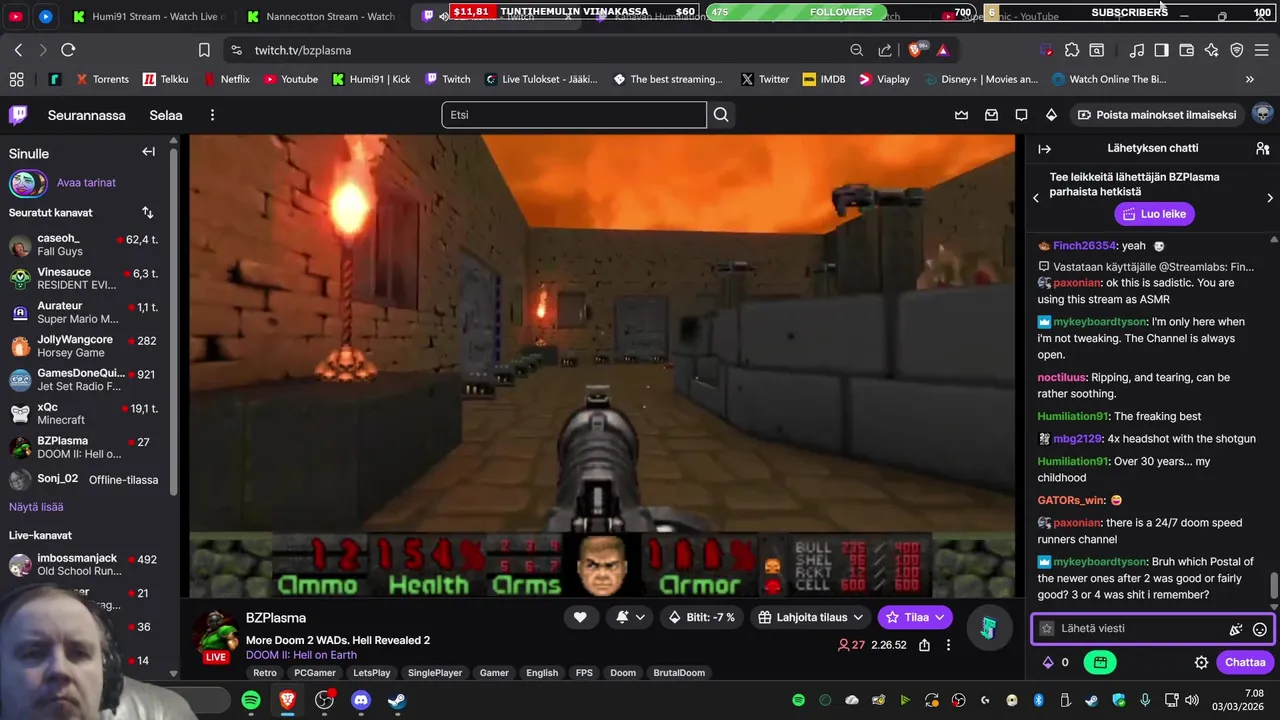Click Näytä lisää link
The width and height of the screenshot is (1280, 720).
point(36,507)
